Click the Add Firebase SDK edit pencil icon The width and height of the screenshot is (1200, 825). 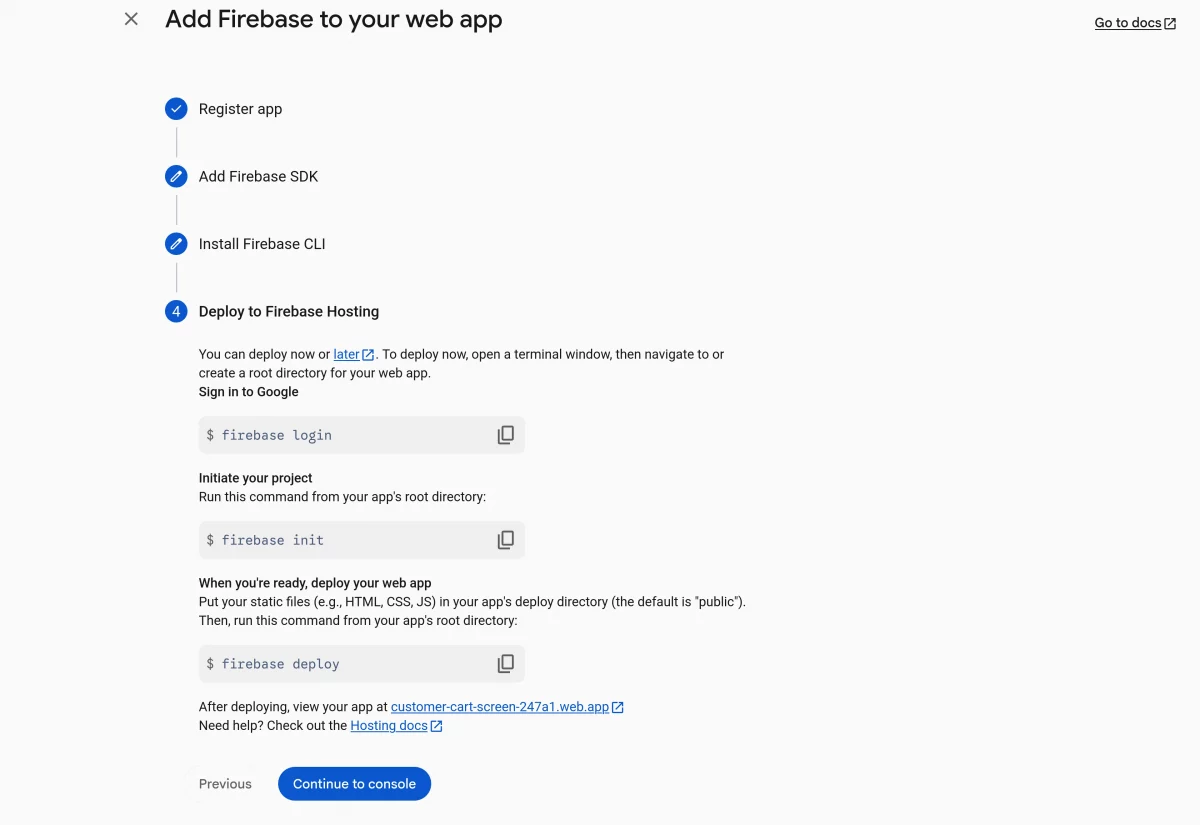176,177
